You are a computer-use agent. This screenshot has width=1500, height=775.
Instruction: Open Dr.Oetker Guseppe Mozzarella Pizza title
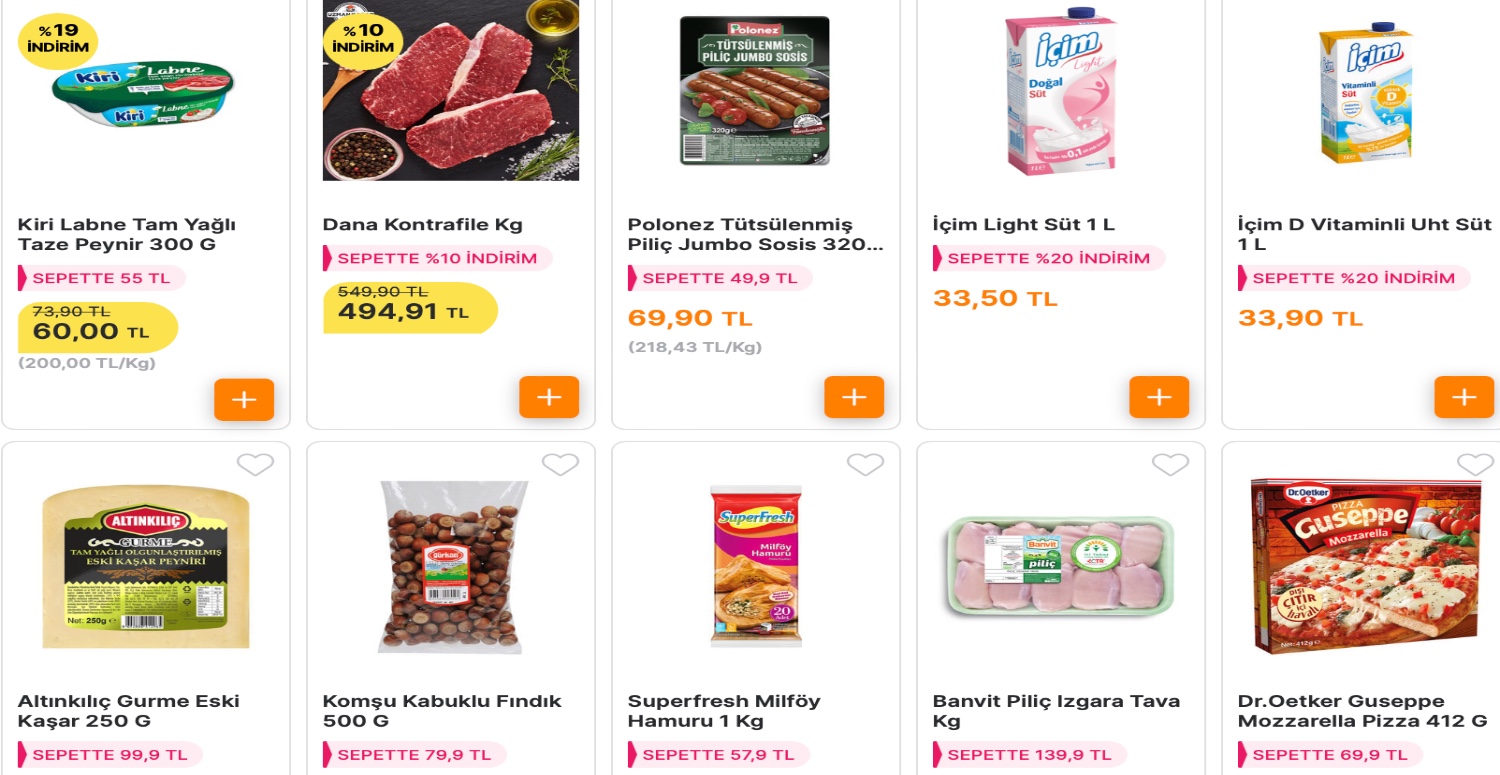(1363, 711)
